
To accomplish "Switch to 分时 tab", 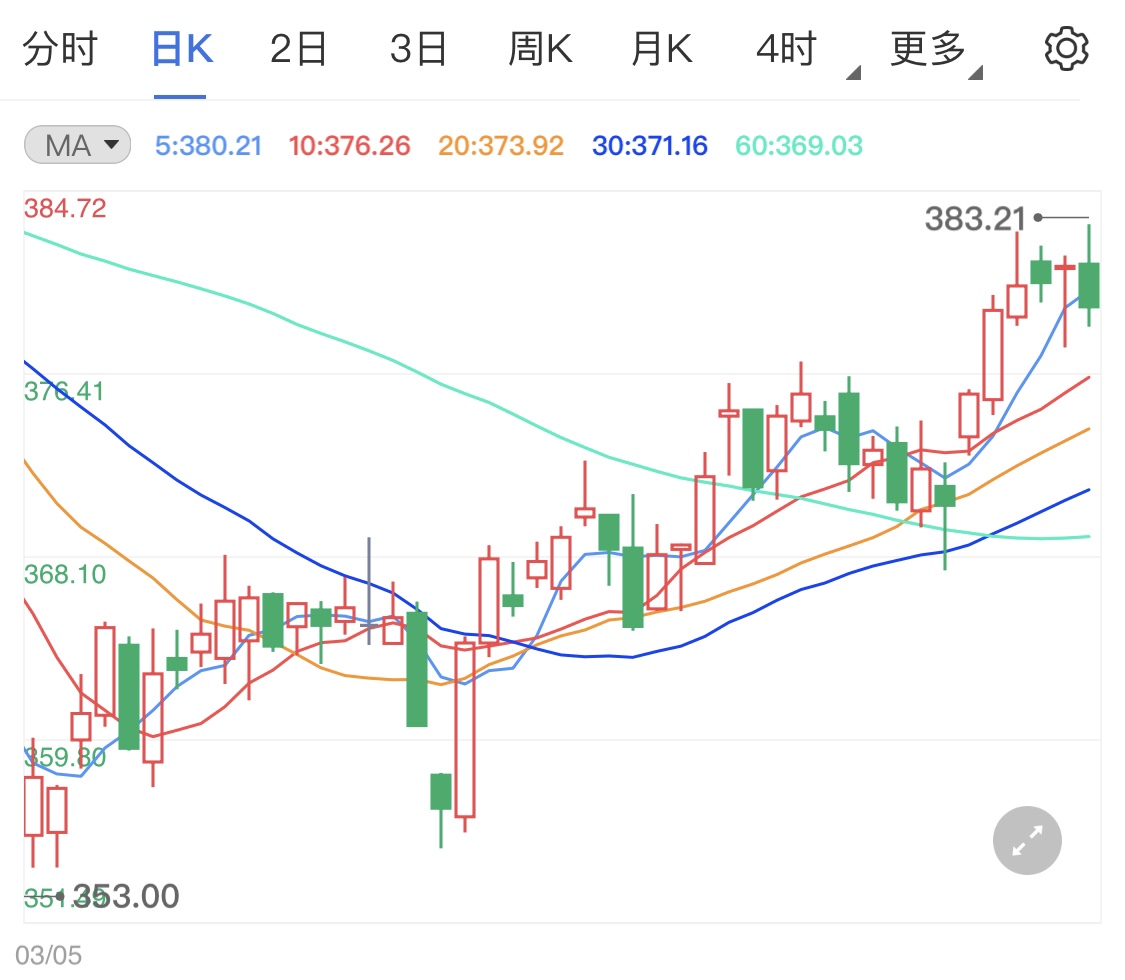I will point(60,50).
